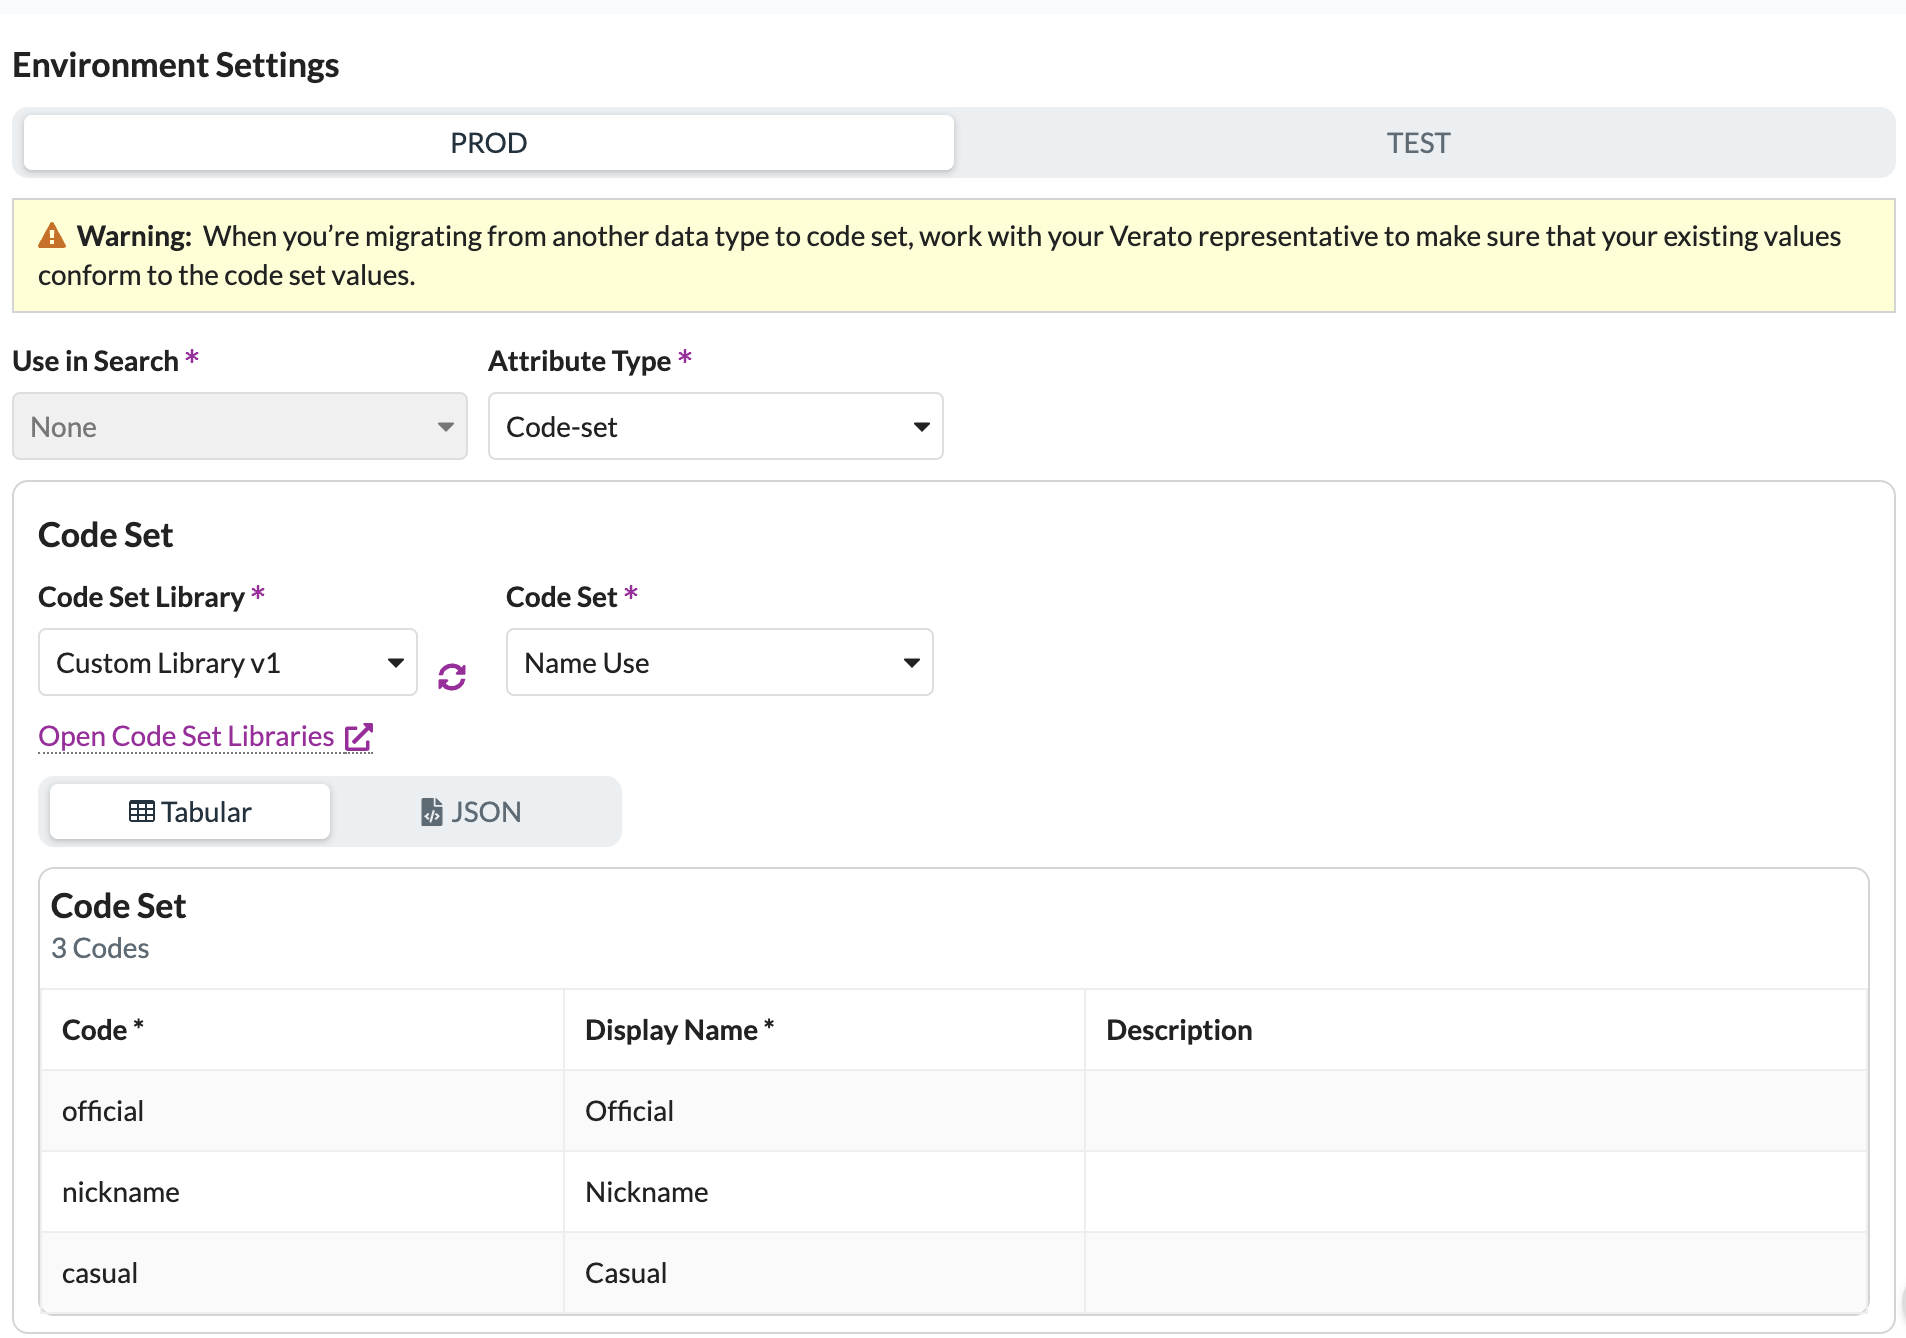Open the Attribute Type dropdown
The height and width of the screenshot is (1338, 1906).
[716, 426]
